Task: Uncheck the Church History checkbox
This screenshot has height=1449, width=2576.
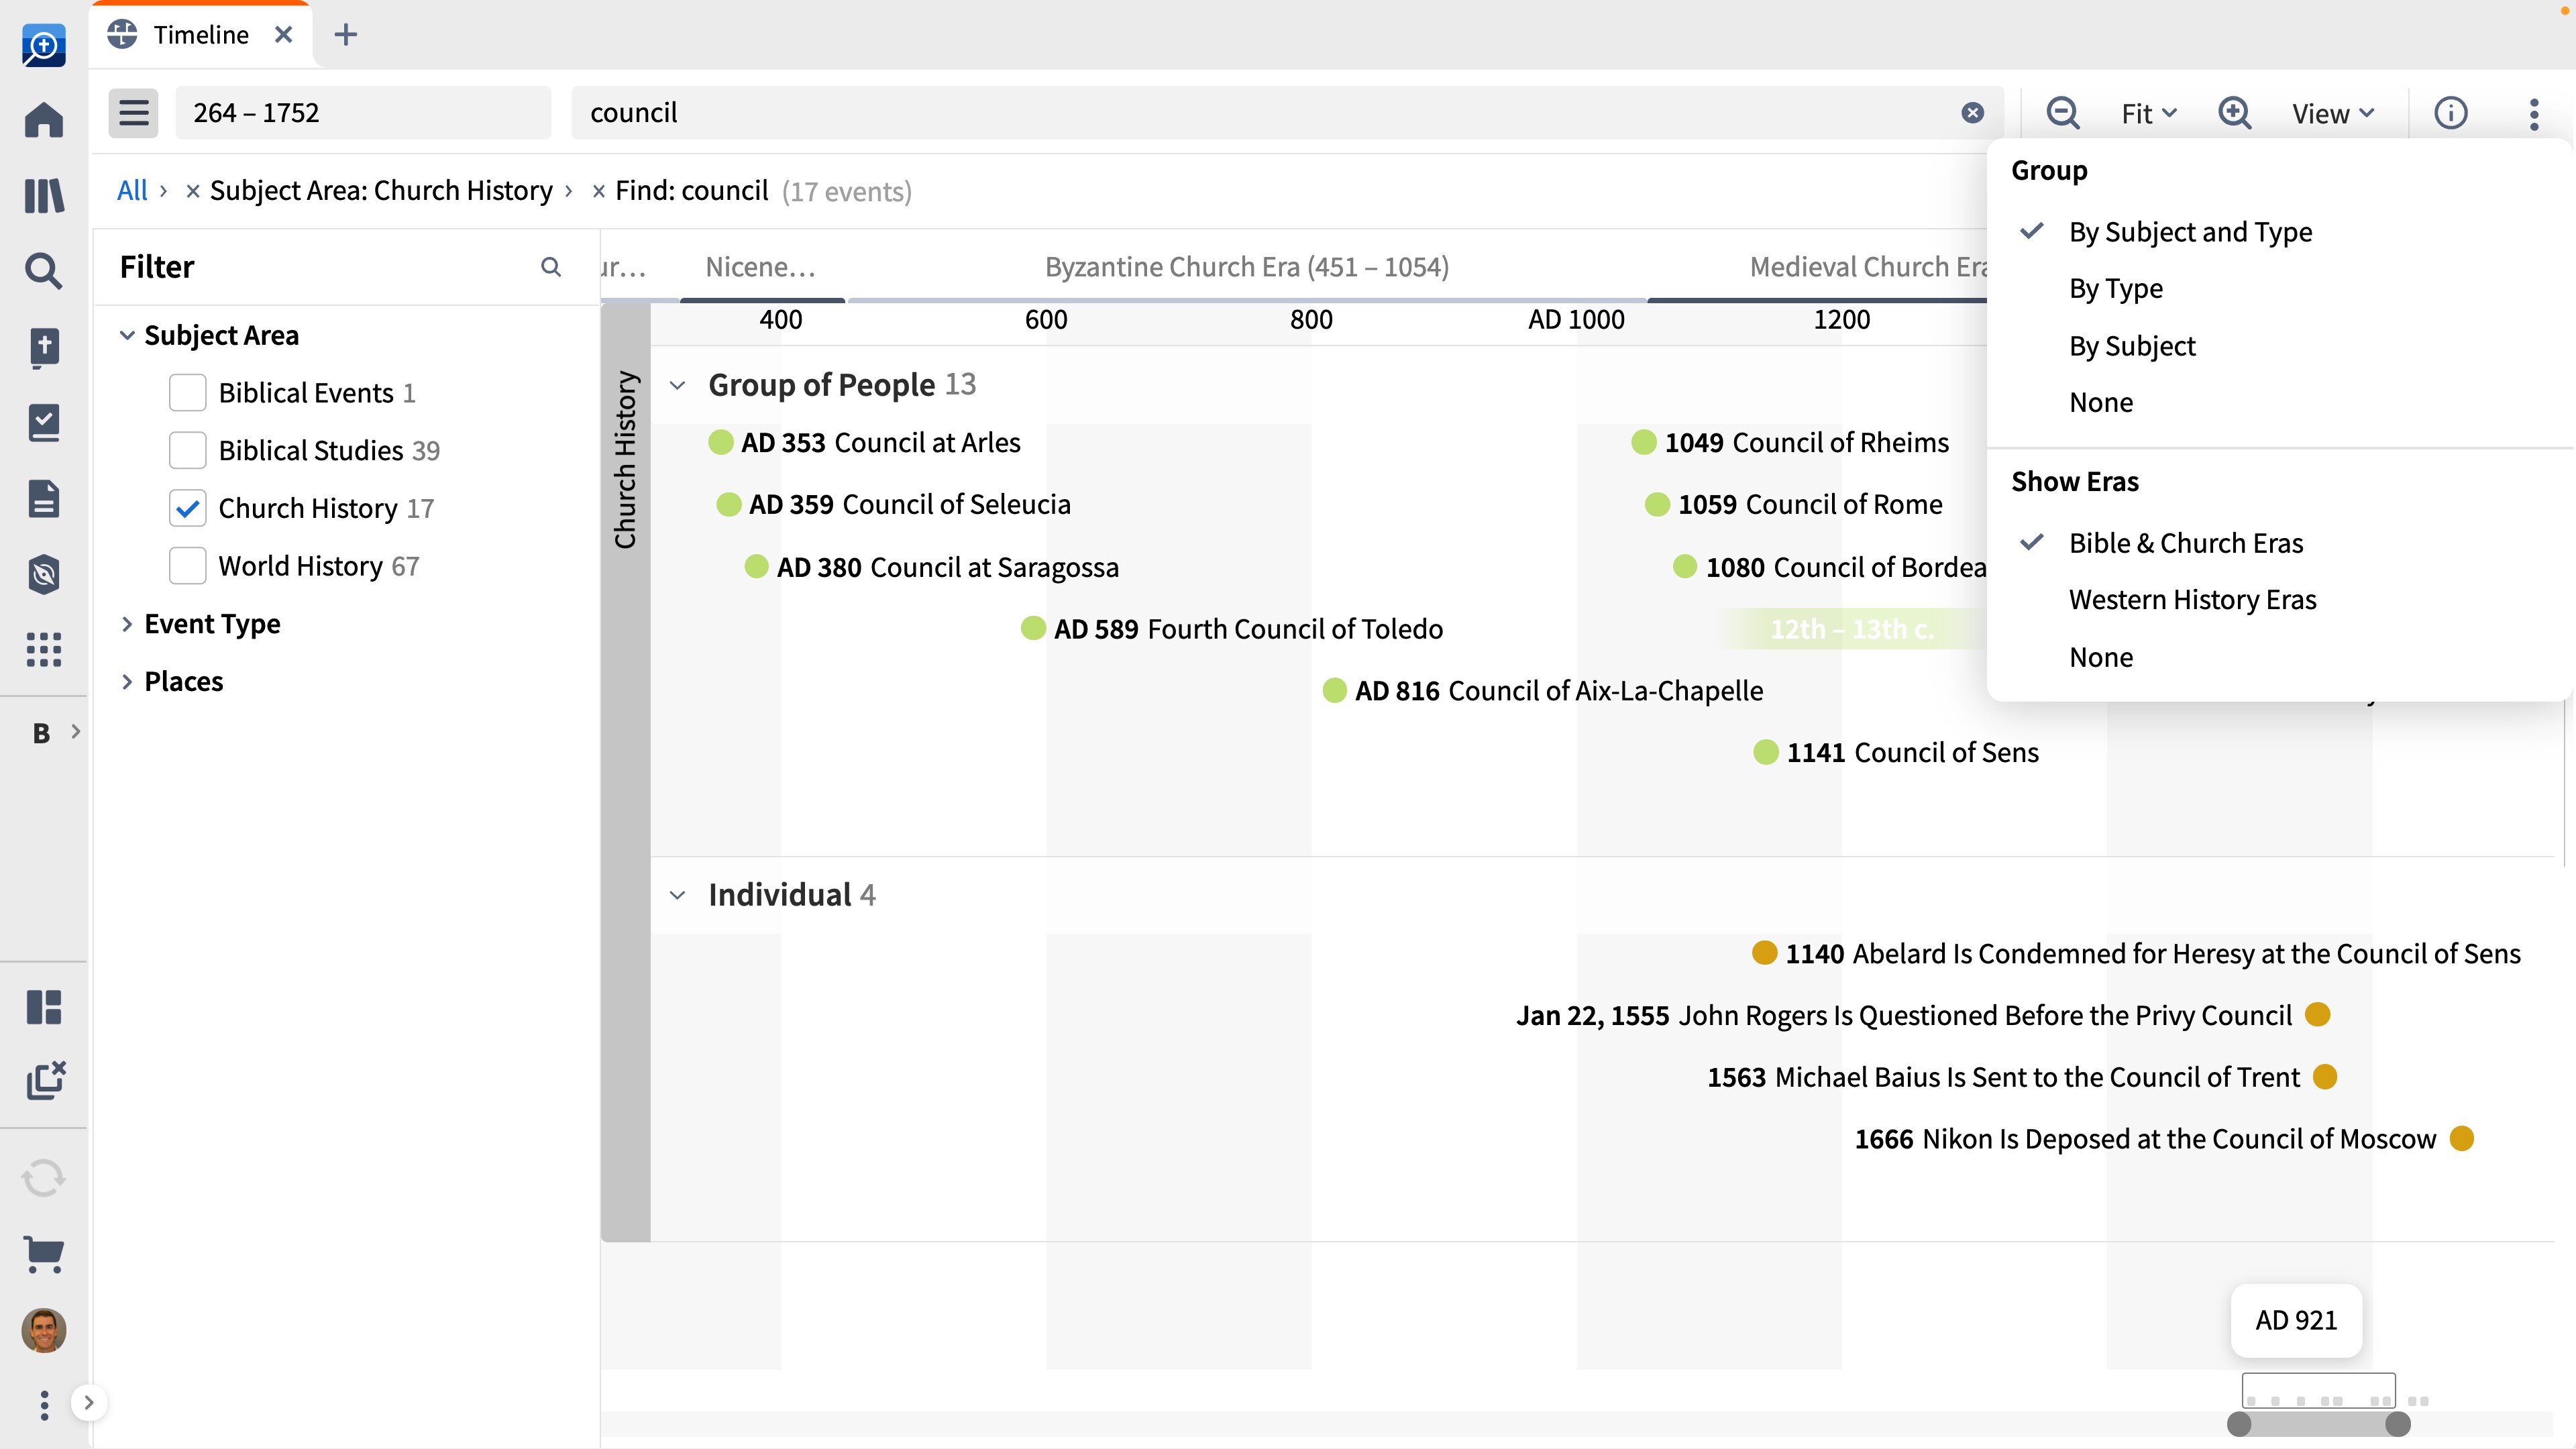Action: tap(187, 508)
